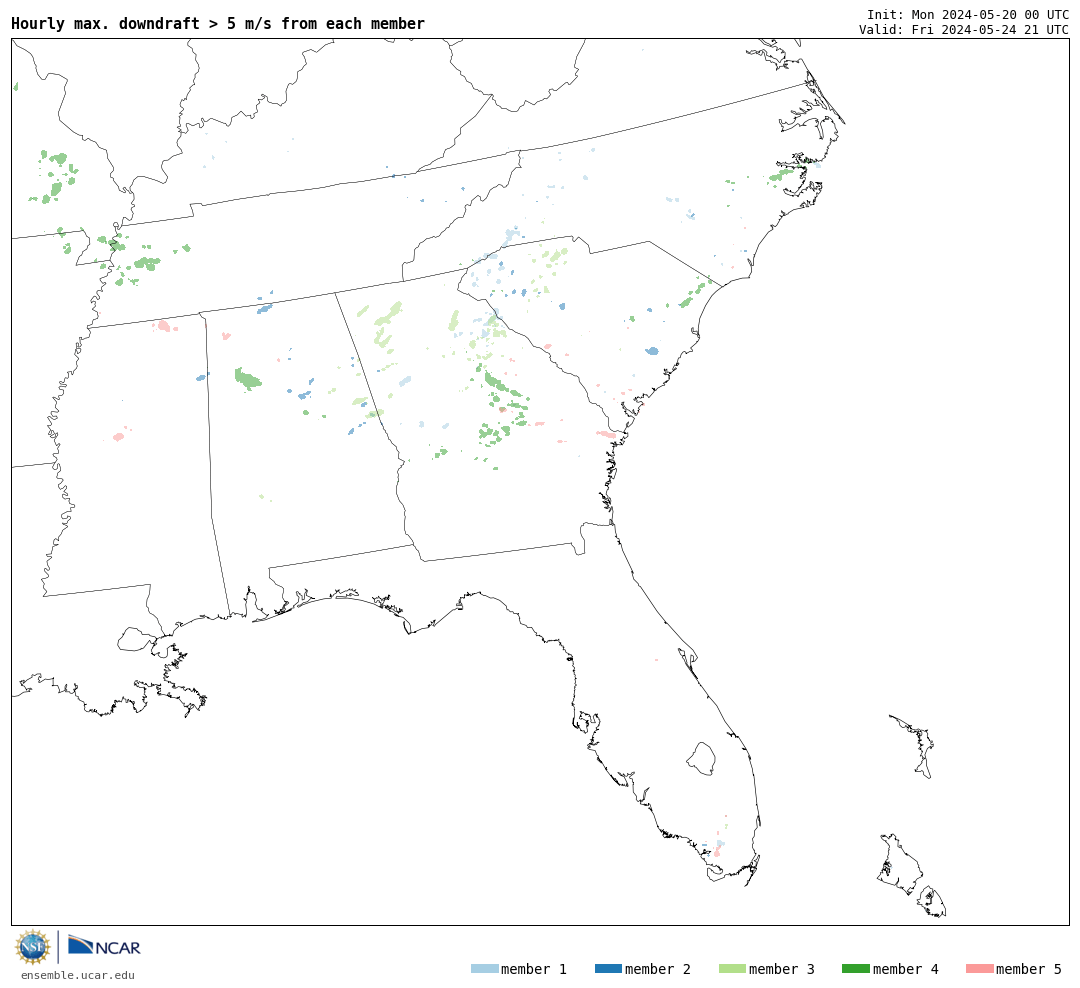Select the 'member 5' legend label

[1029, 969]
